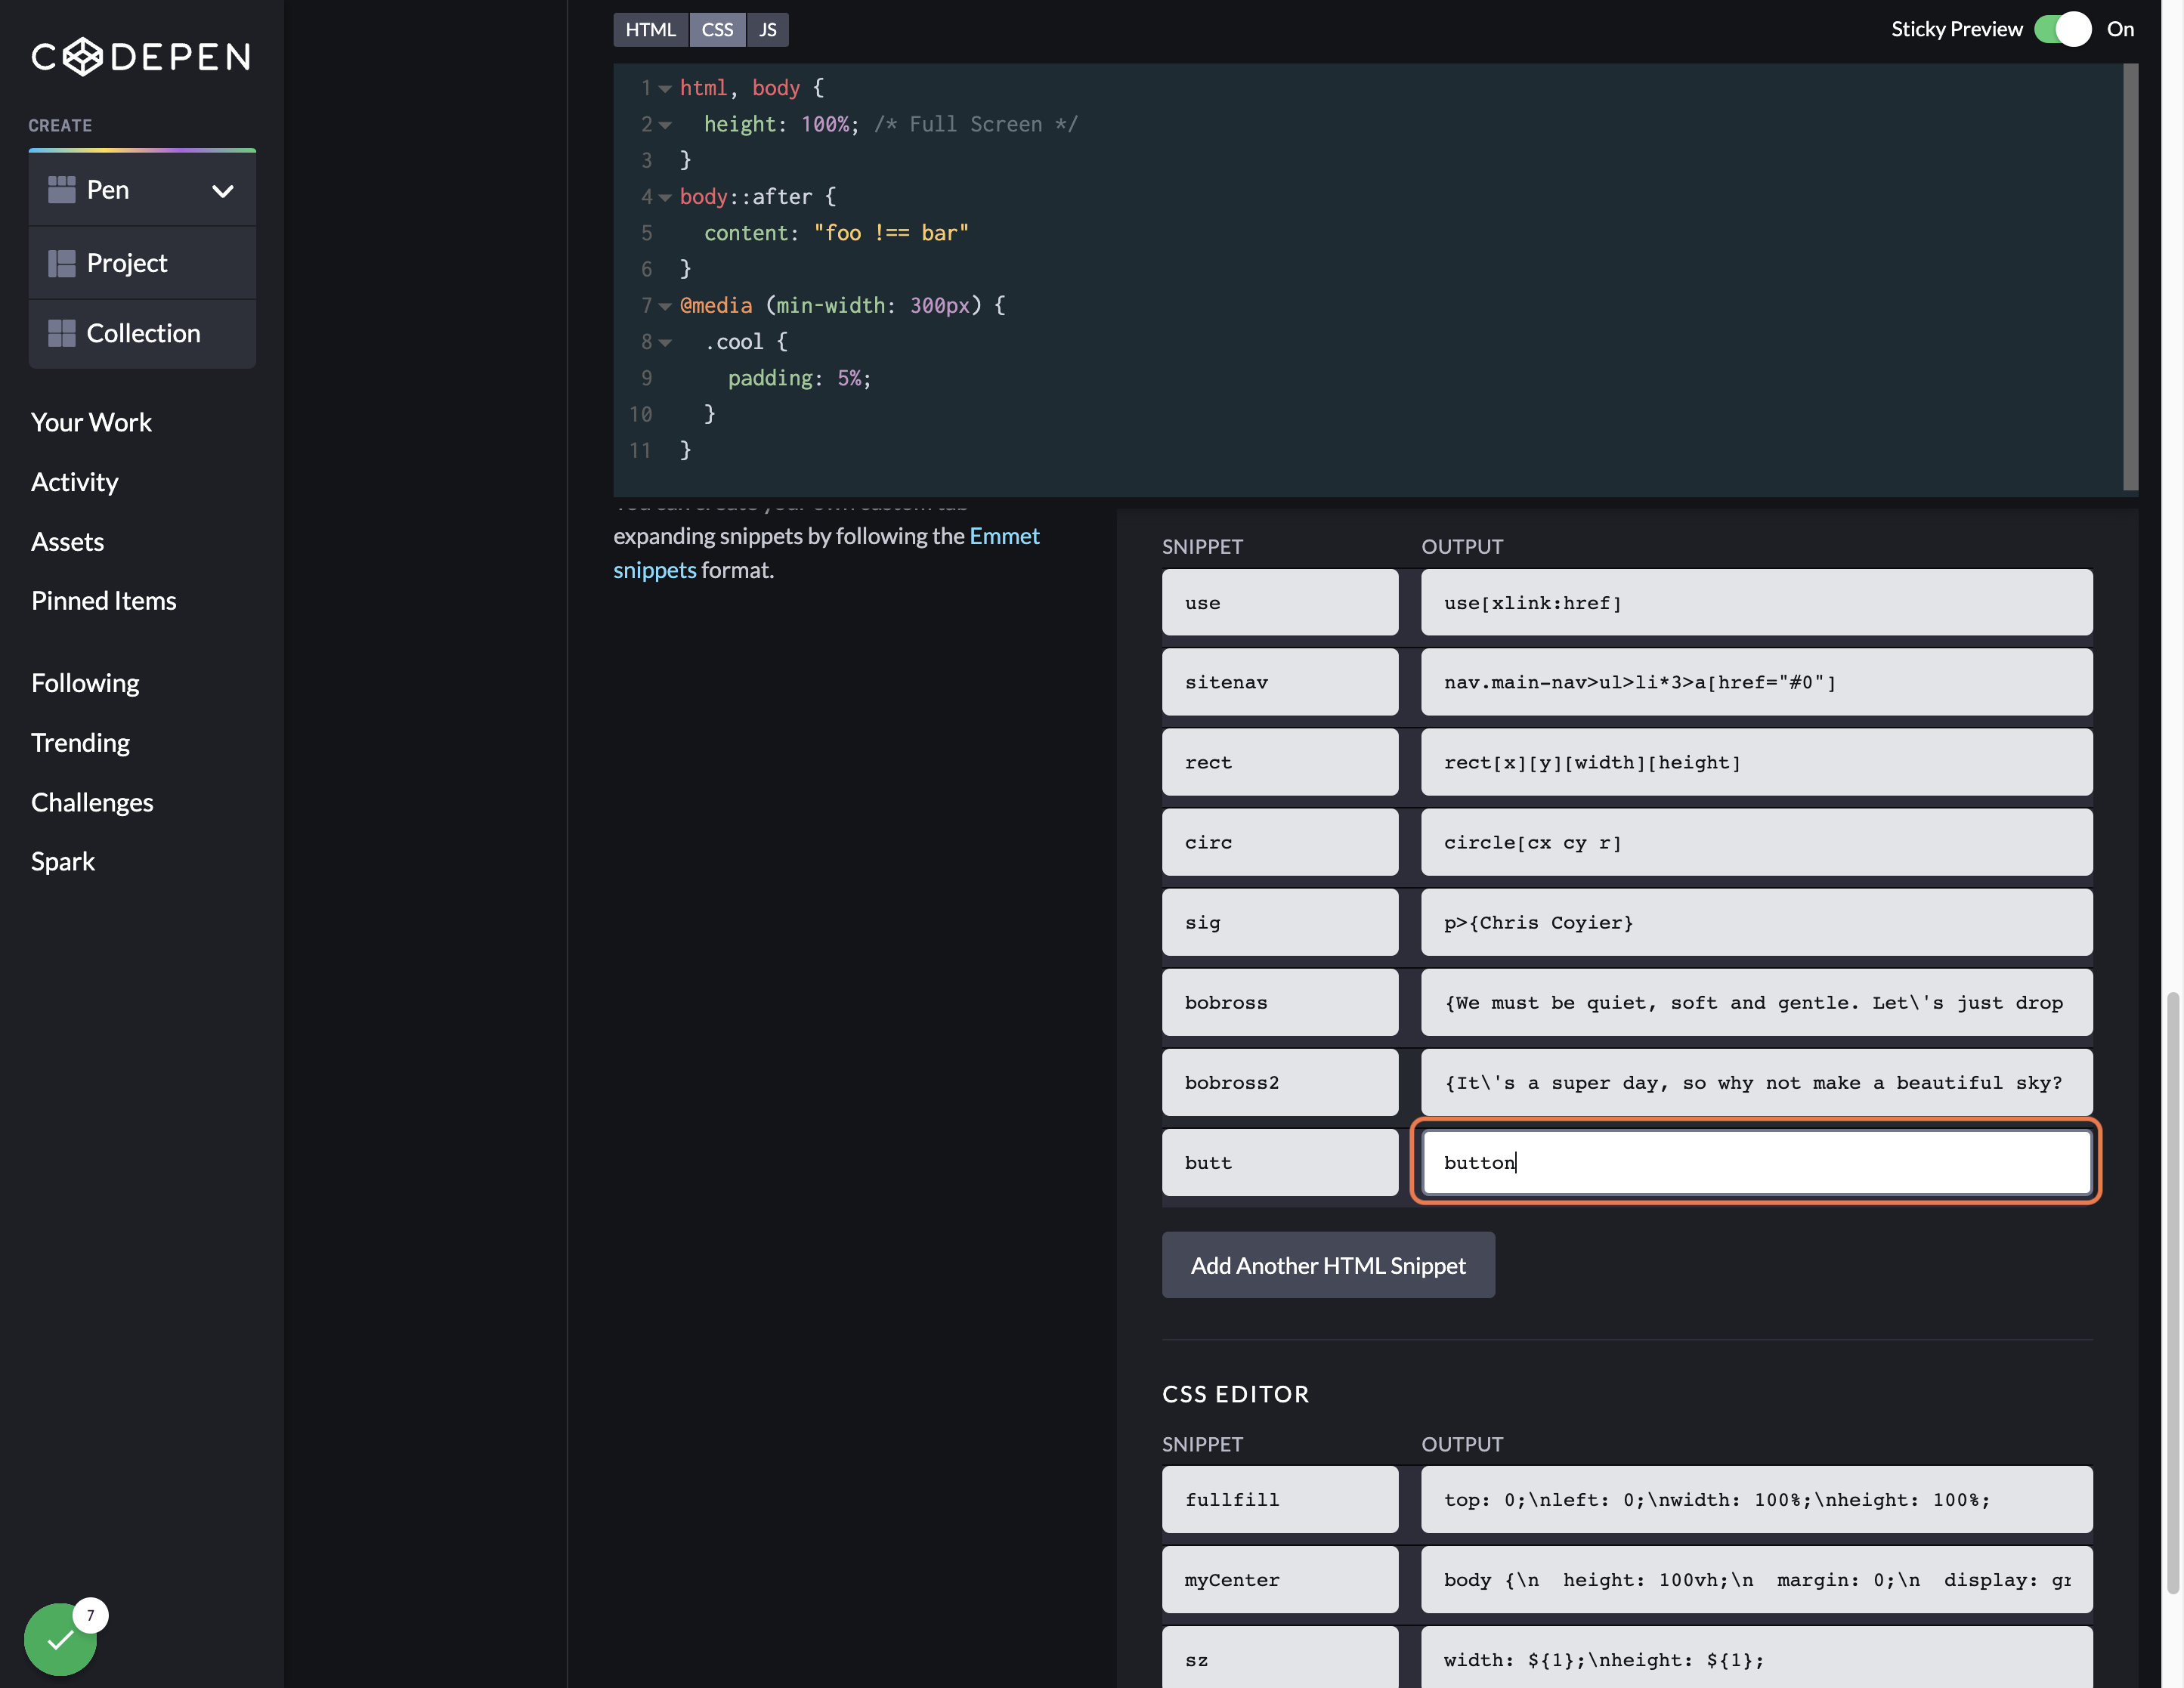Screen dimensions: 2184x1688
Task: Click the 'butt' snippet name field
Action: (1280, 1162)
